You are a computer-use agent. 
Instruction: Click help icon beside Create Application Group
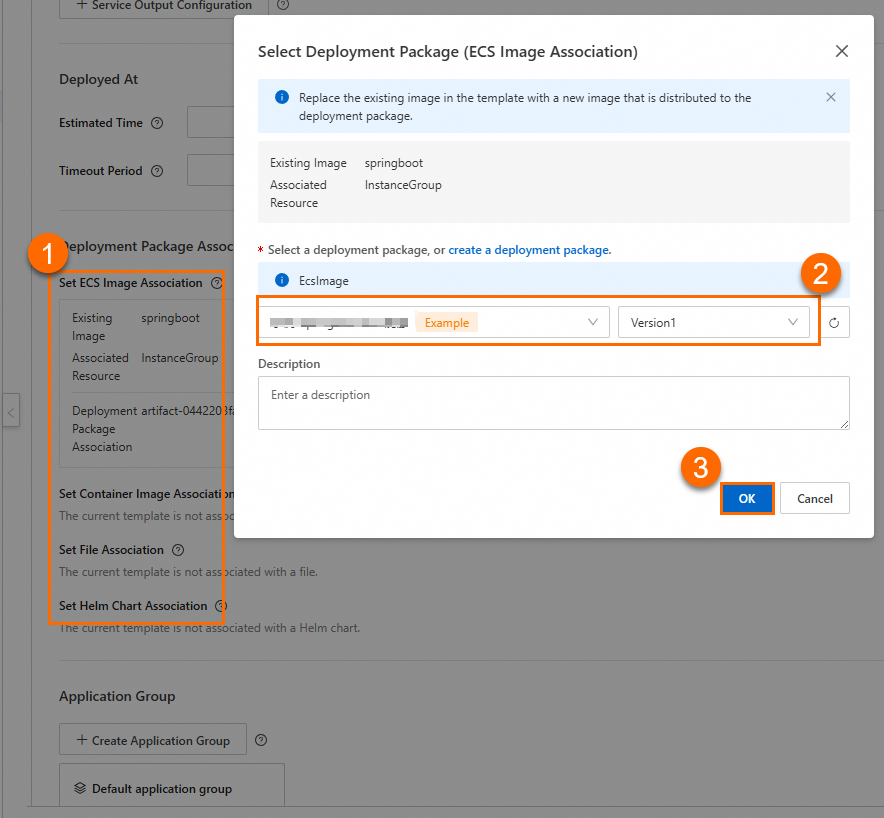point(261,740)
